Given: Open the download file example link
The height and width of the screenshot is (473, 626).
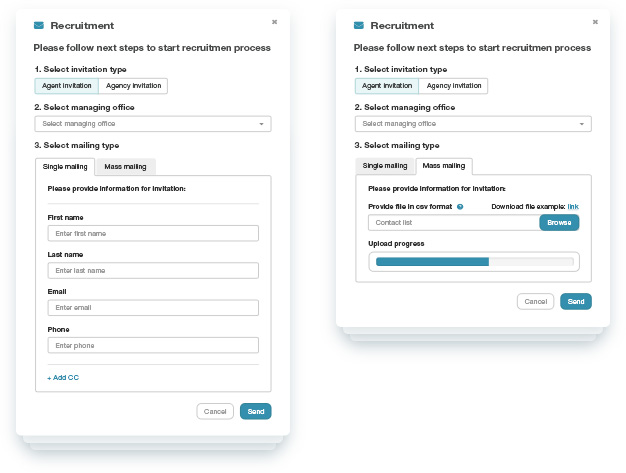Looking at the screenshot, I should coord(573,207).
